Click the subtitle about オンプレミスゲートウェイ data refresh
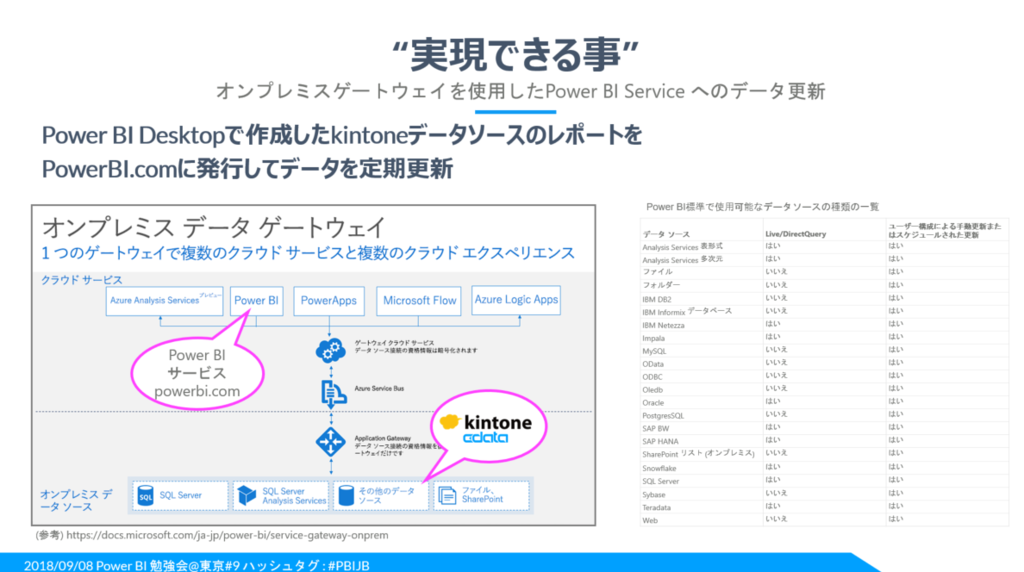The height and width of the screenshot is (572, 1024). [x=520, y=91]
